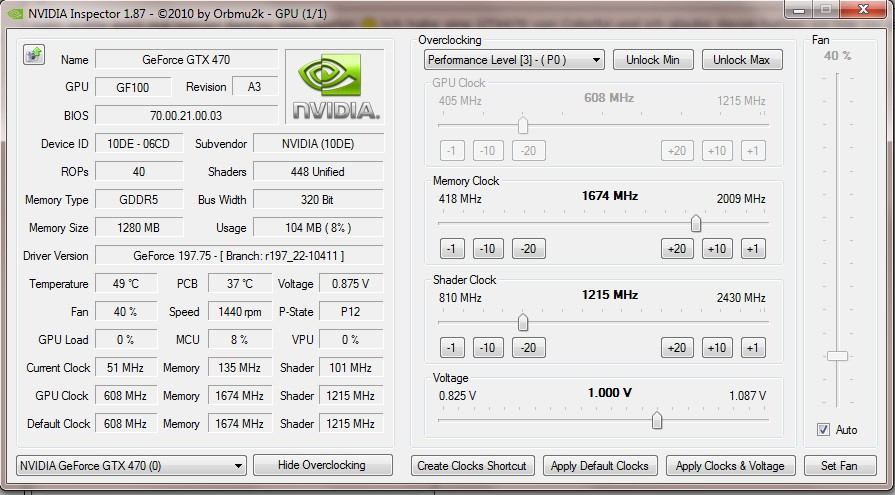Open the NVIDIA GeForce GTX 470 (0) GPU selector

[x=131, y=466]
